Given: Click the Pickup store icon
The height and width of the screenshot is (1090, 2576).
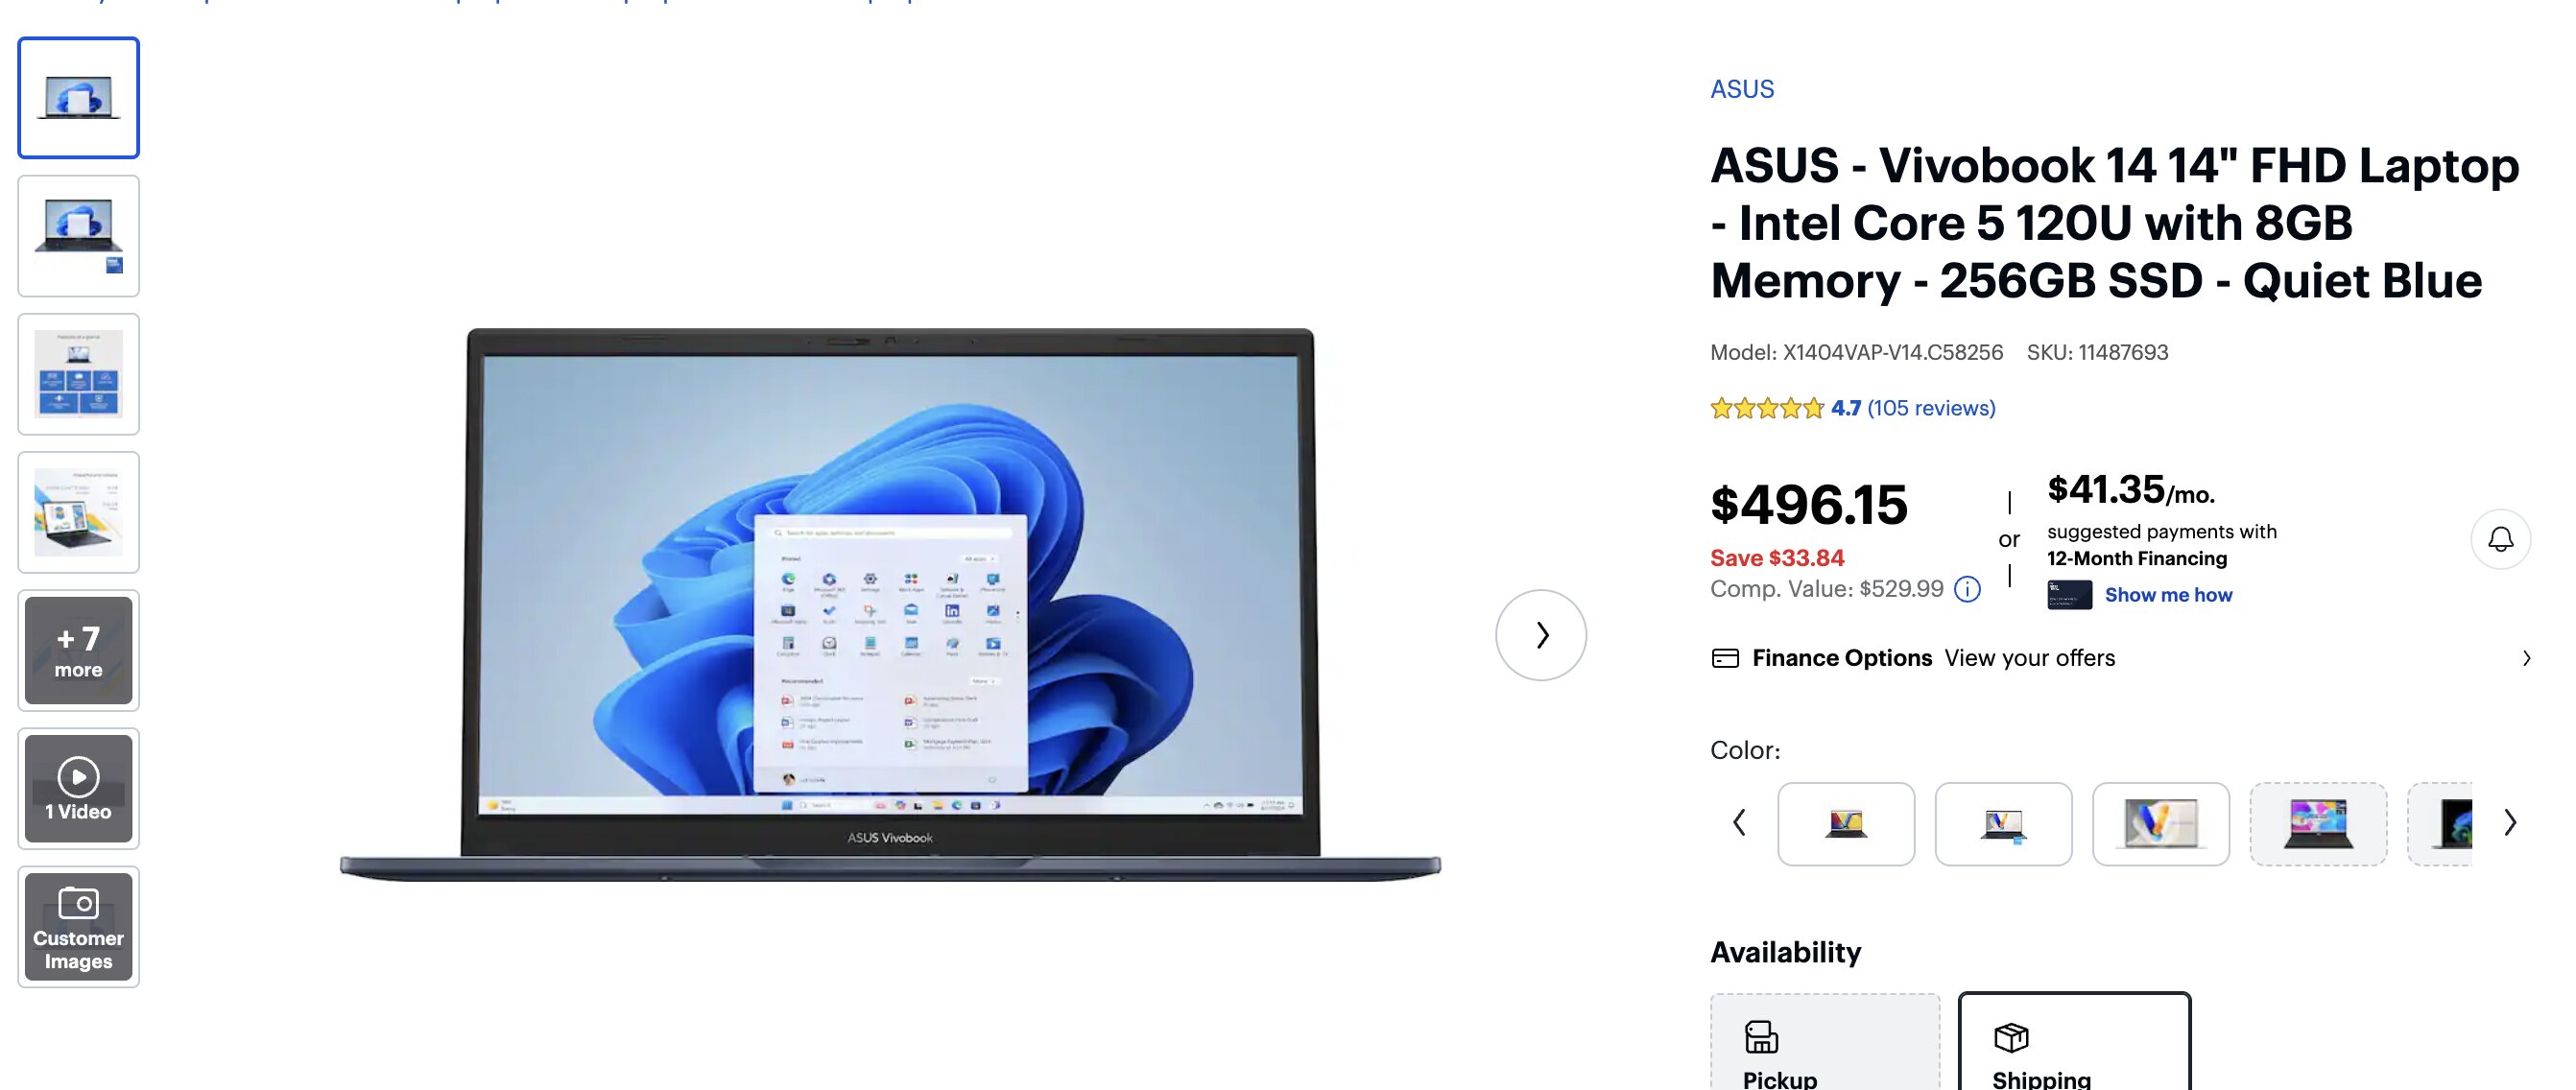Looking at the screenshot, I should (x=1761, y=1036).
